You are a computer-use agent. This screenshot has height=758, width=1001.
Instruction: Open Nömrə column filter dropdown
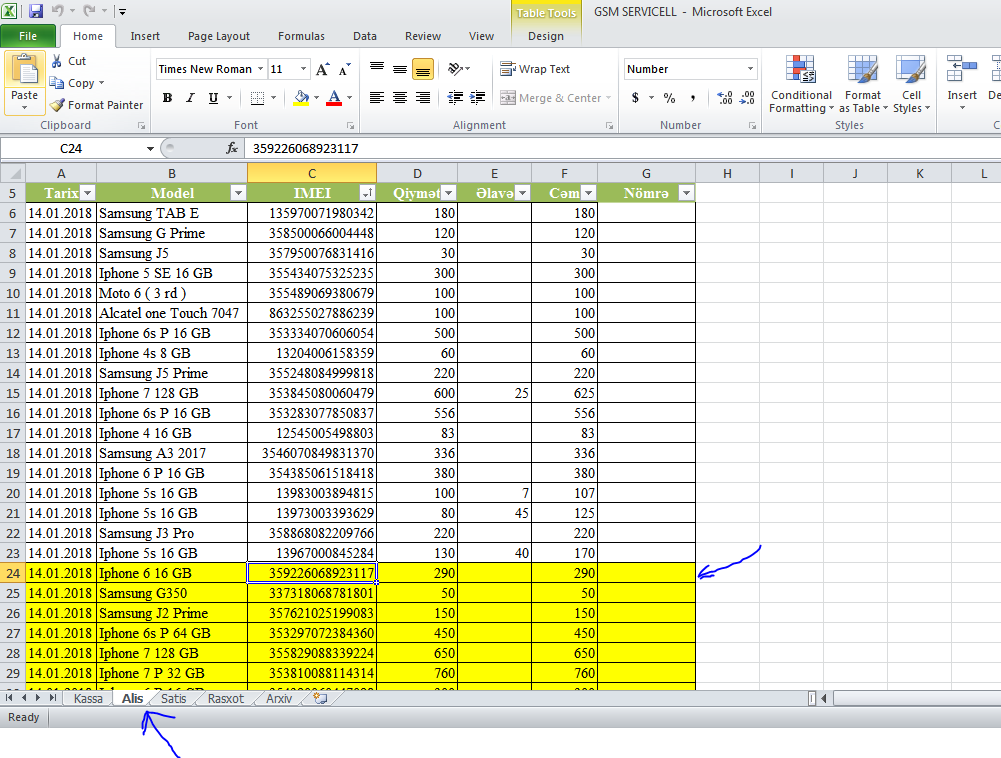pos(686,193)
